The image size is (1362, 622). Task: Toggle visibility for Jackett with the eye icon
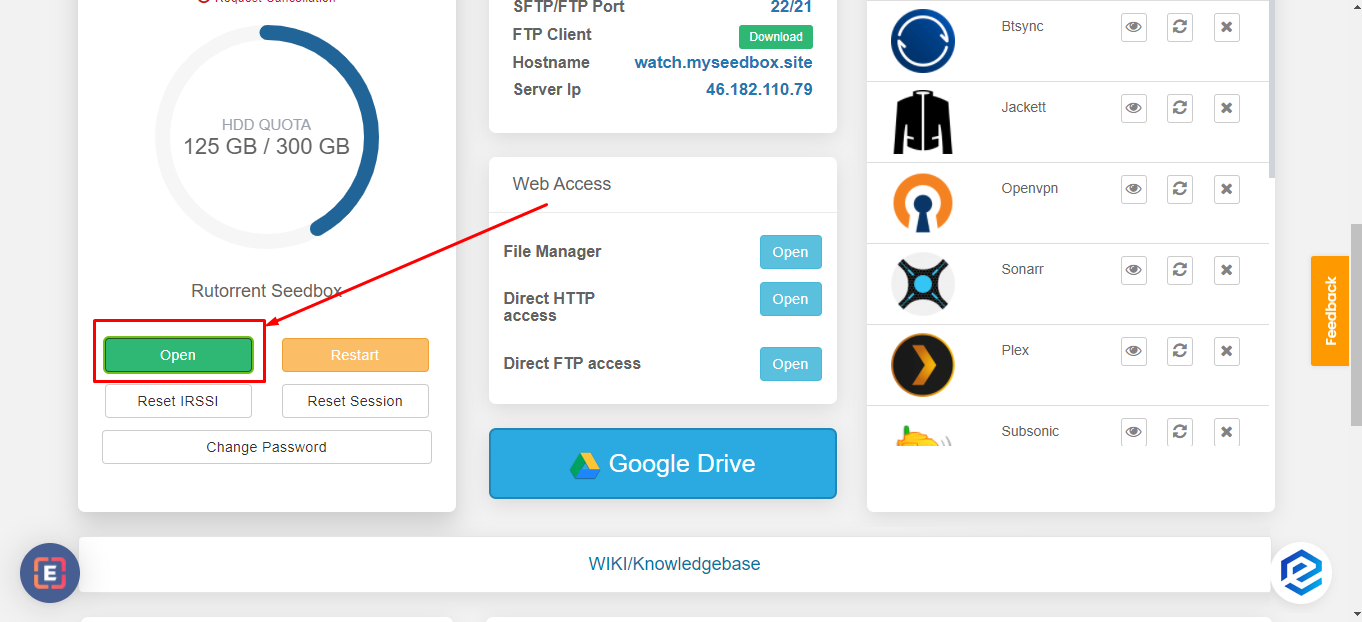point(1133,107)
